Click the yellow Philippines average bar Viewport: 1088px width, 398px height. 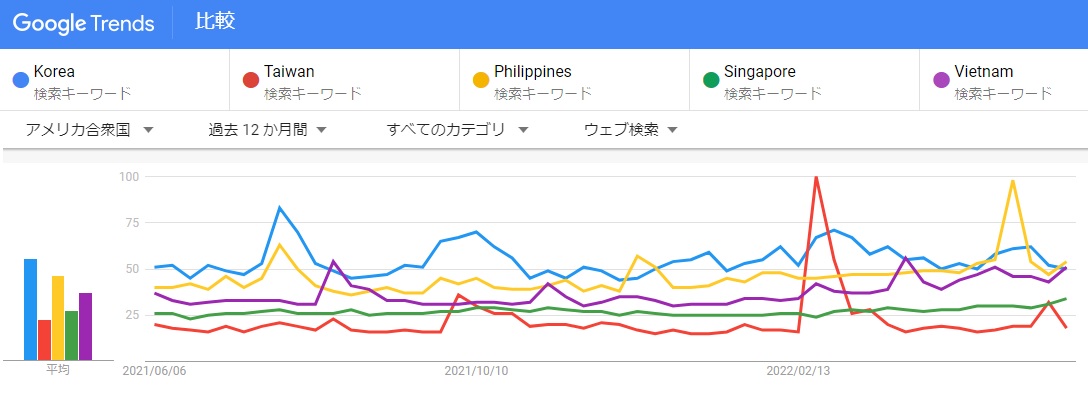click(58, 318)
